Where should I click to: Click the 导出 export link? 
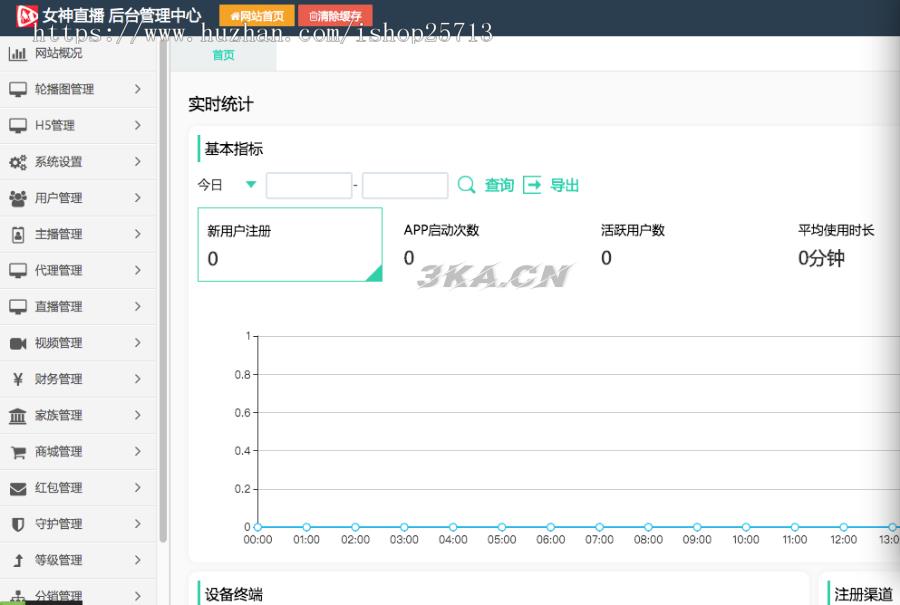pyautogui.click(x=563, y=185)
